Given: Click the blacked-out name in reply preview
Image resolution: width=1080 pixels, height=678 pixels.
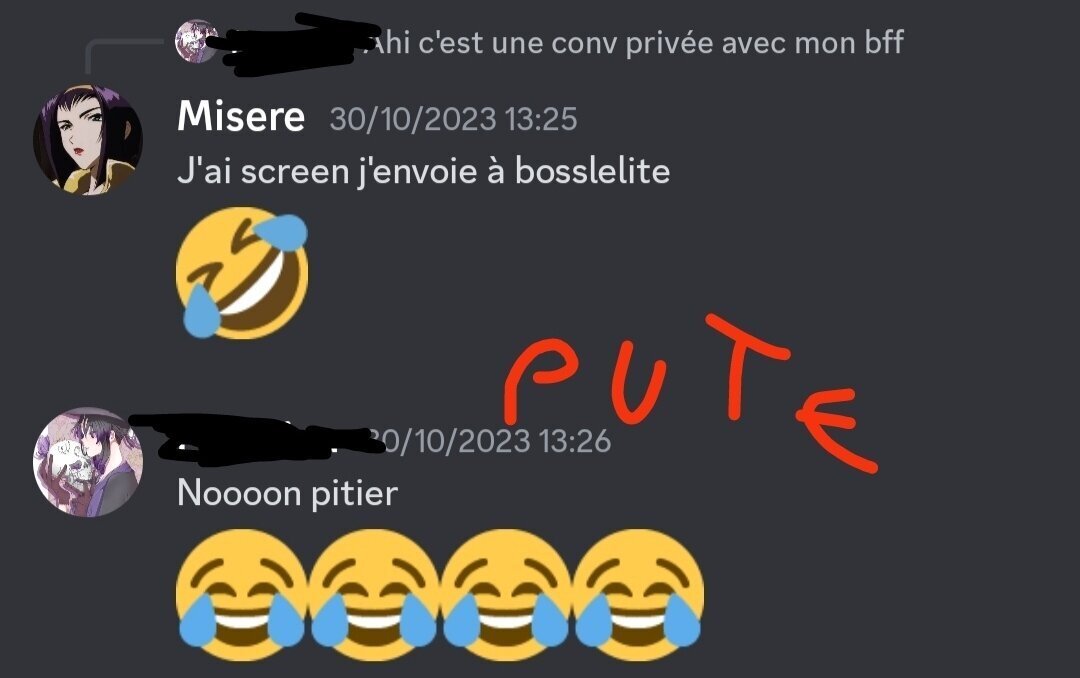Looking at the screenshot, I should click(295, 44).
